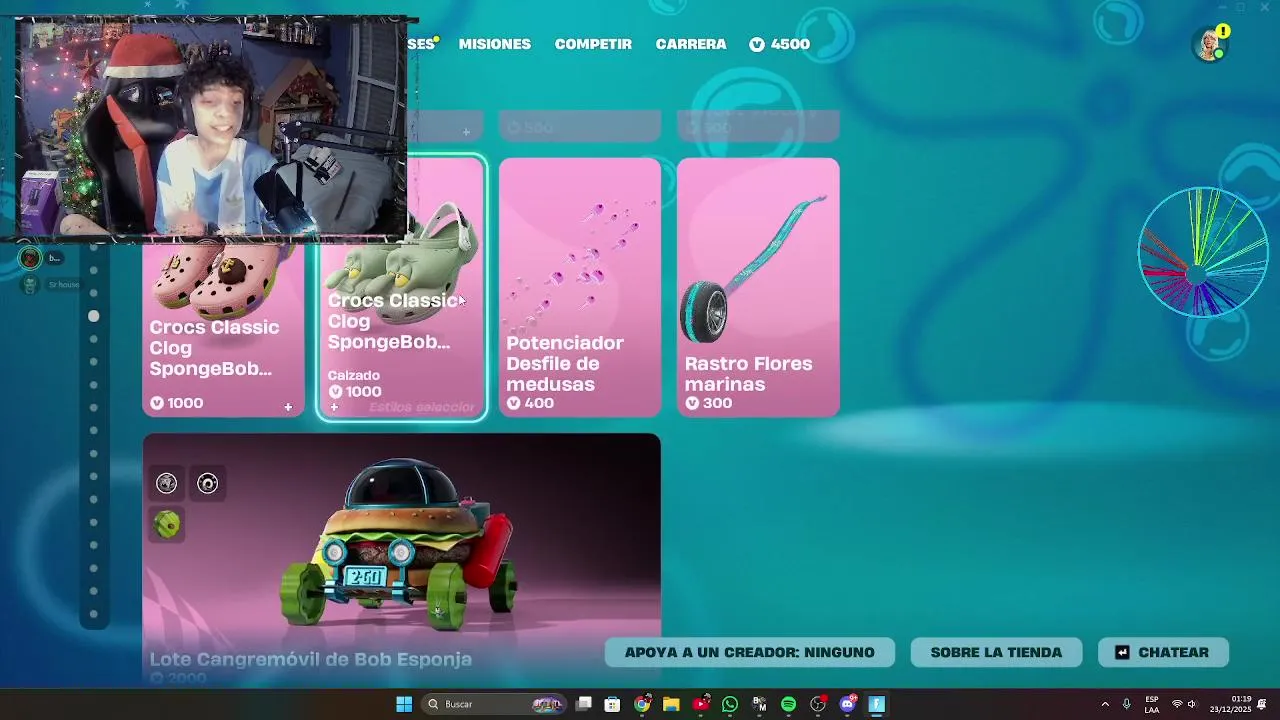Screen dimensions: 1280x720
Task: Click the Calzado label on green Crocs card
Action: (x=354, y=376)
